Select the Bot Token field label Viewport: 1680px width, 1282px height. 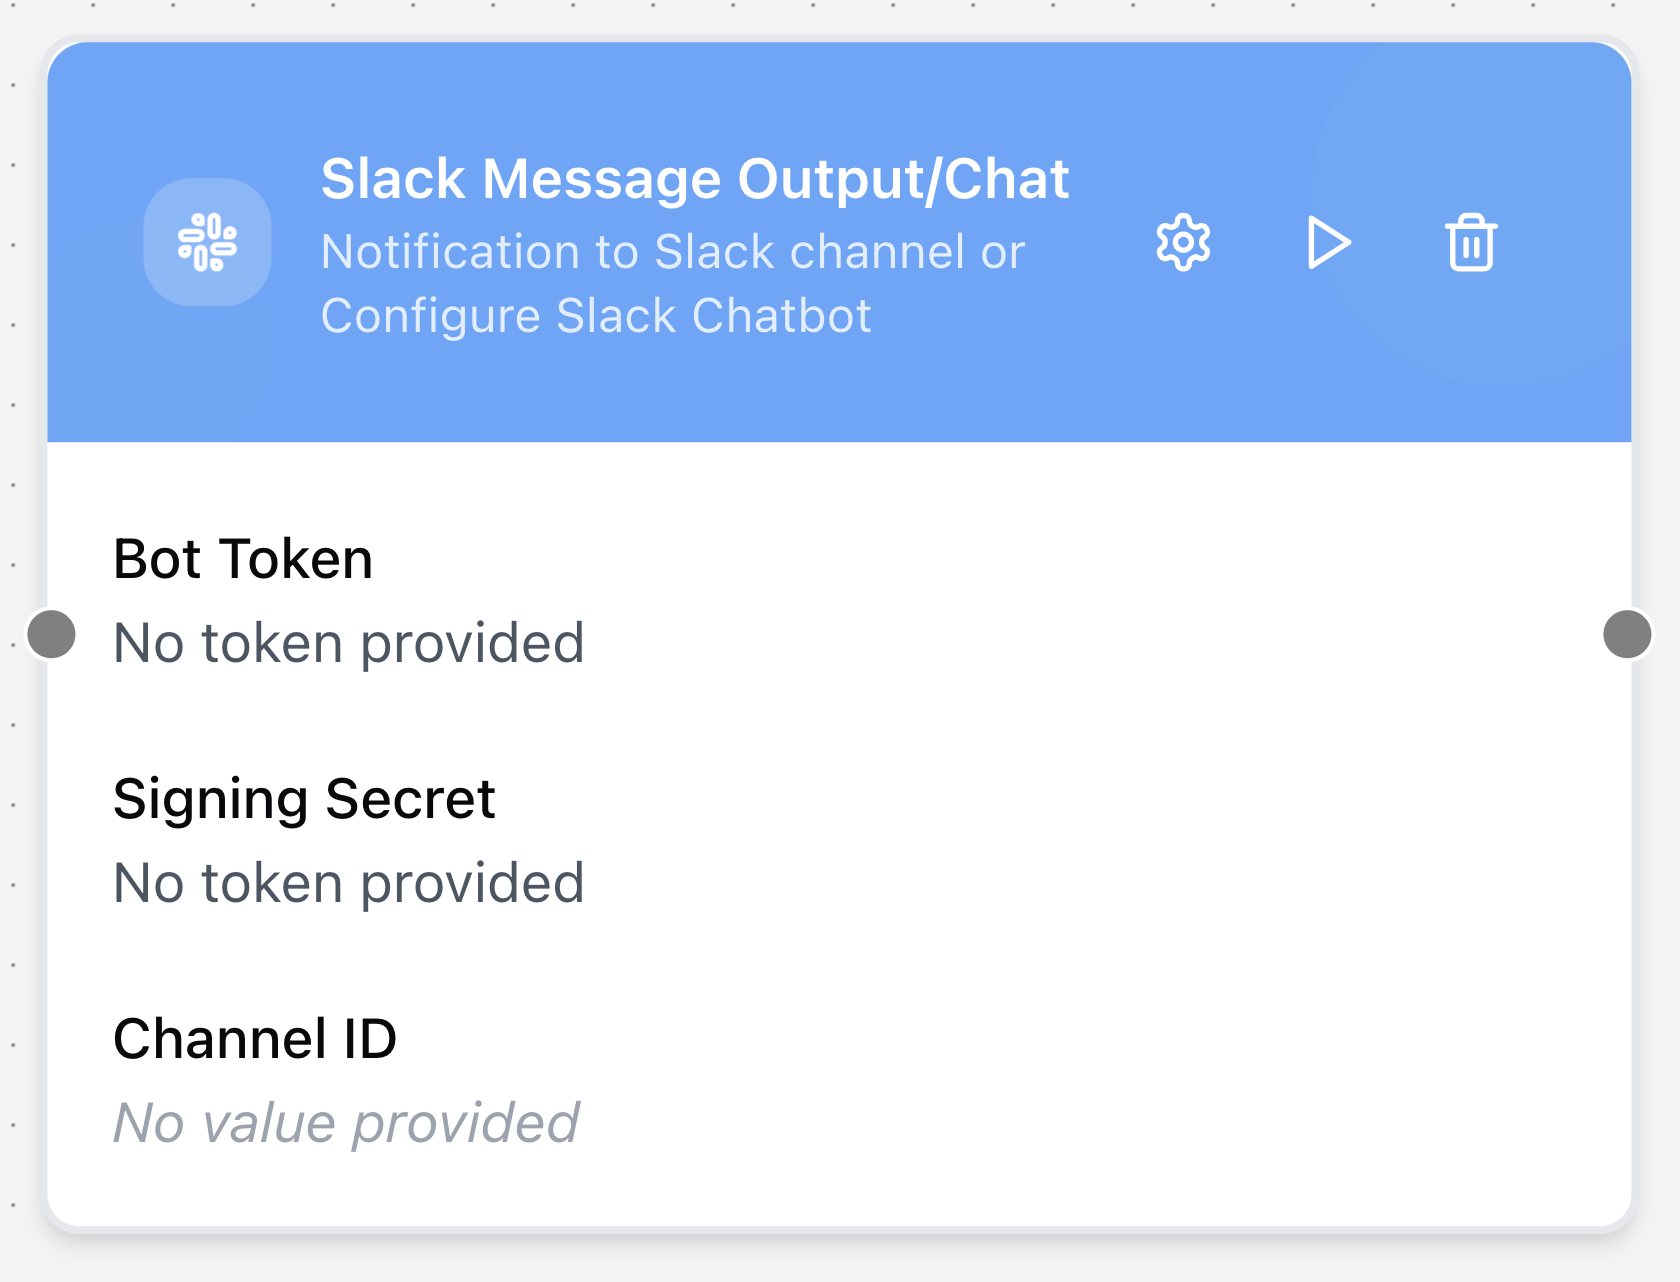click(x=243, y=559)
